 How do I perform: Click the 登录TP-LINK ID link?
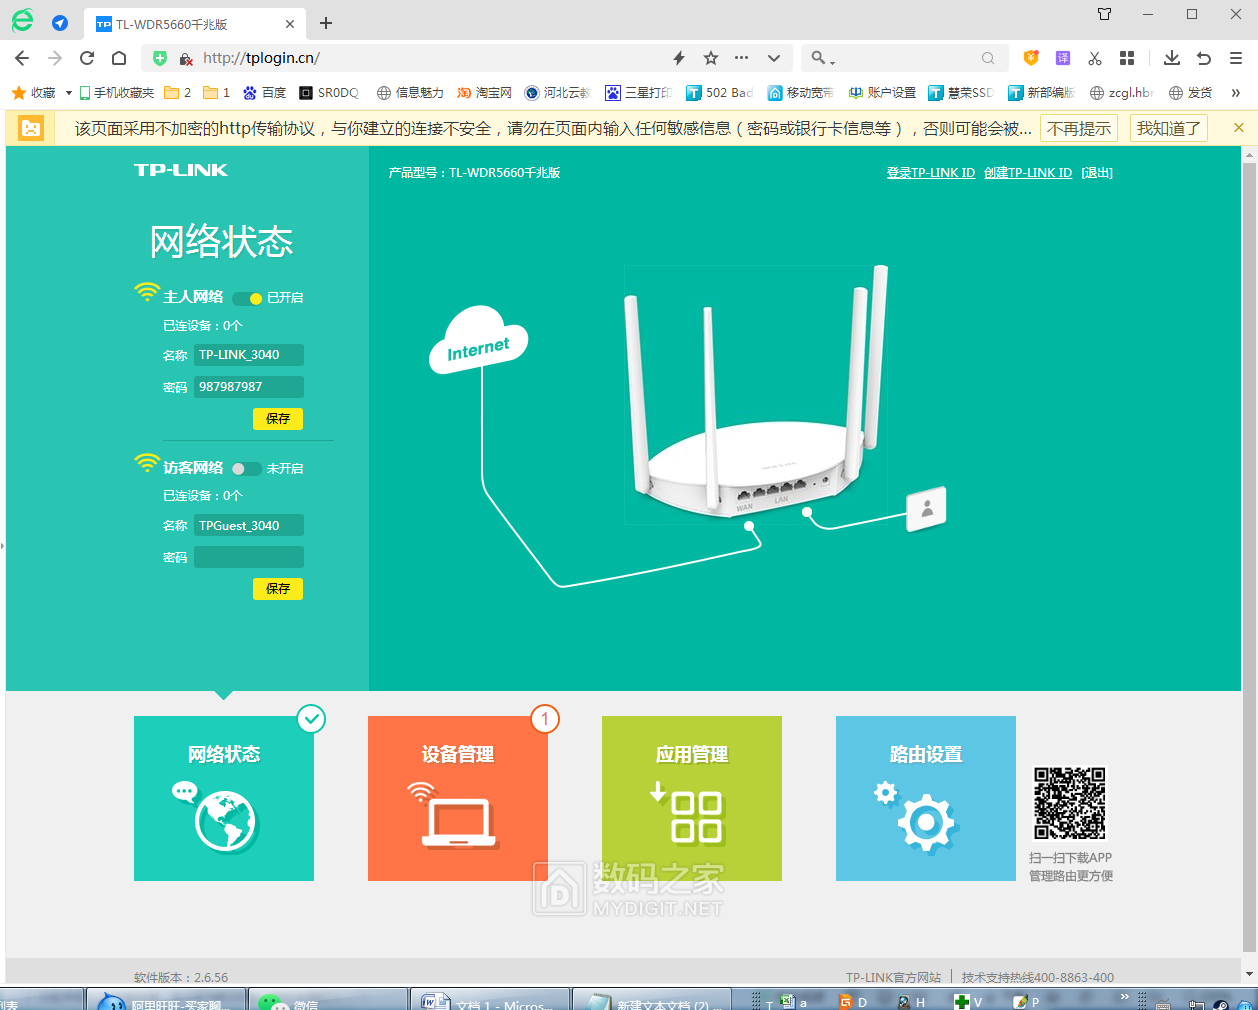pos(930,173)
